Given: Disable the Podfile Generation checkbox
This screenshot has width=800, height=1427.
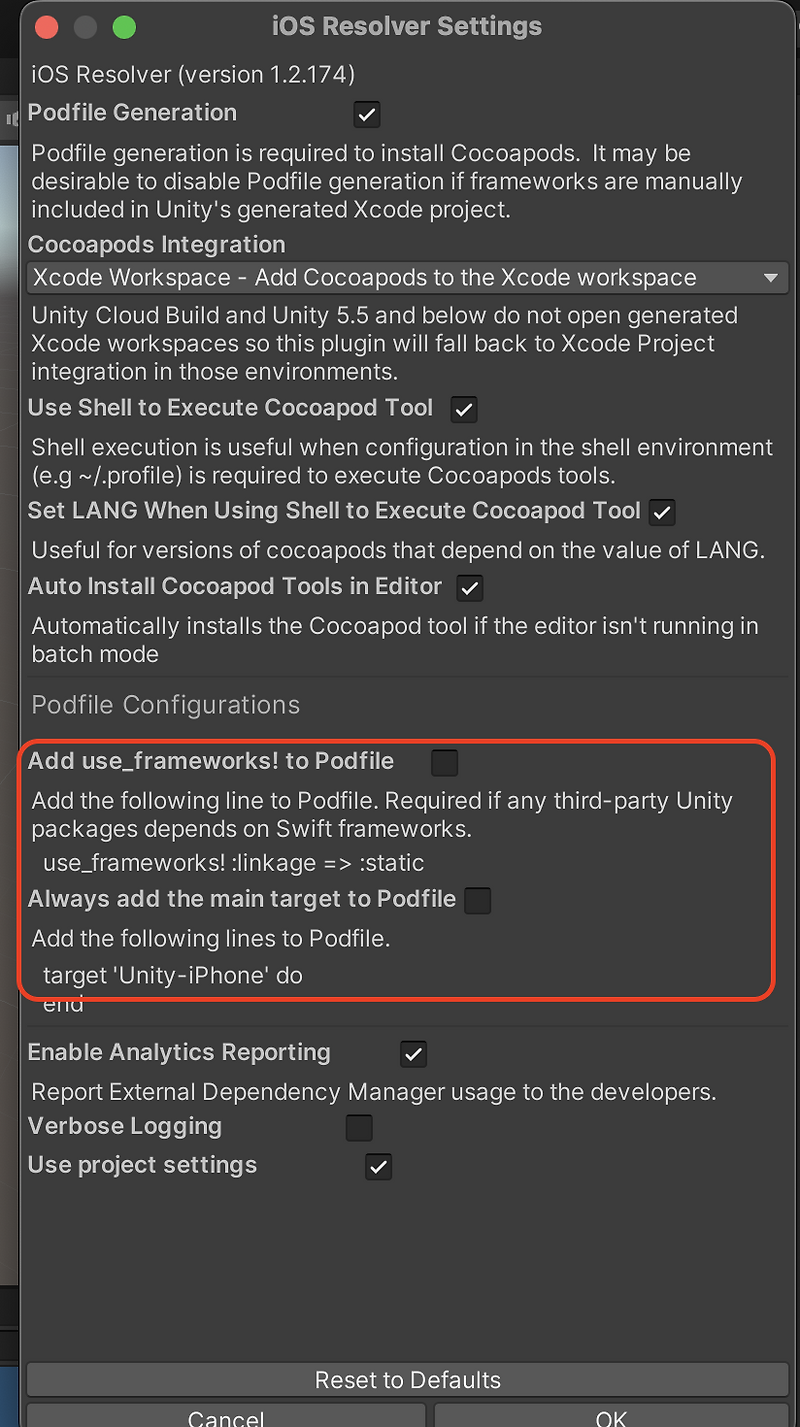Looking at the screenshot, I should (x=366, y=114).
